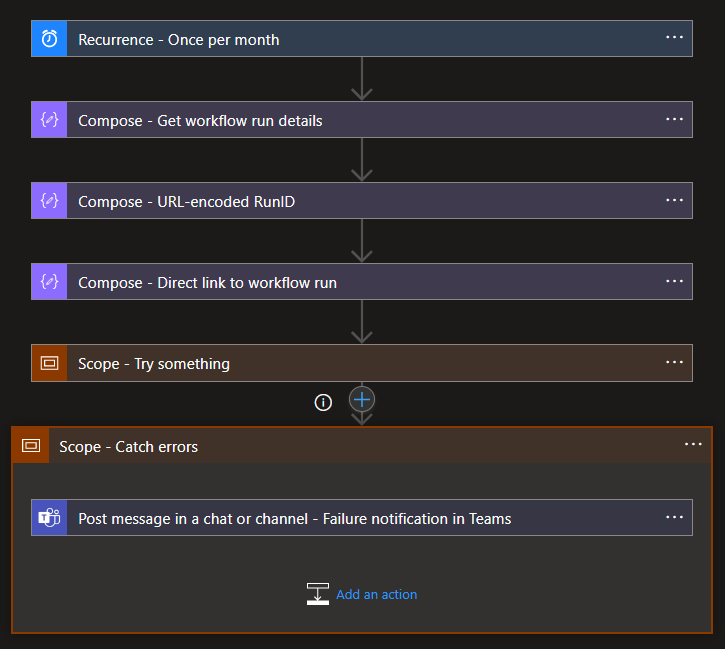
Task: Open the ellipsis menu for Get workflow run details
Action: click(674, 119)
